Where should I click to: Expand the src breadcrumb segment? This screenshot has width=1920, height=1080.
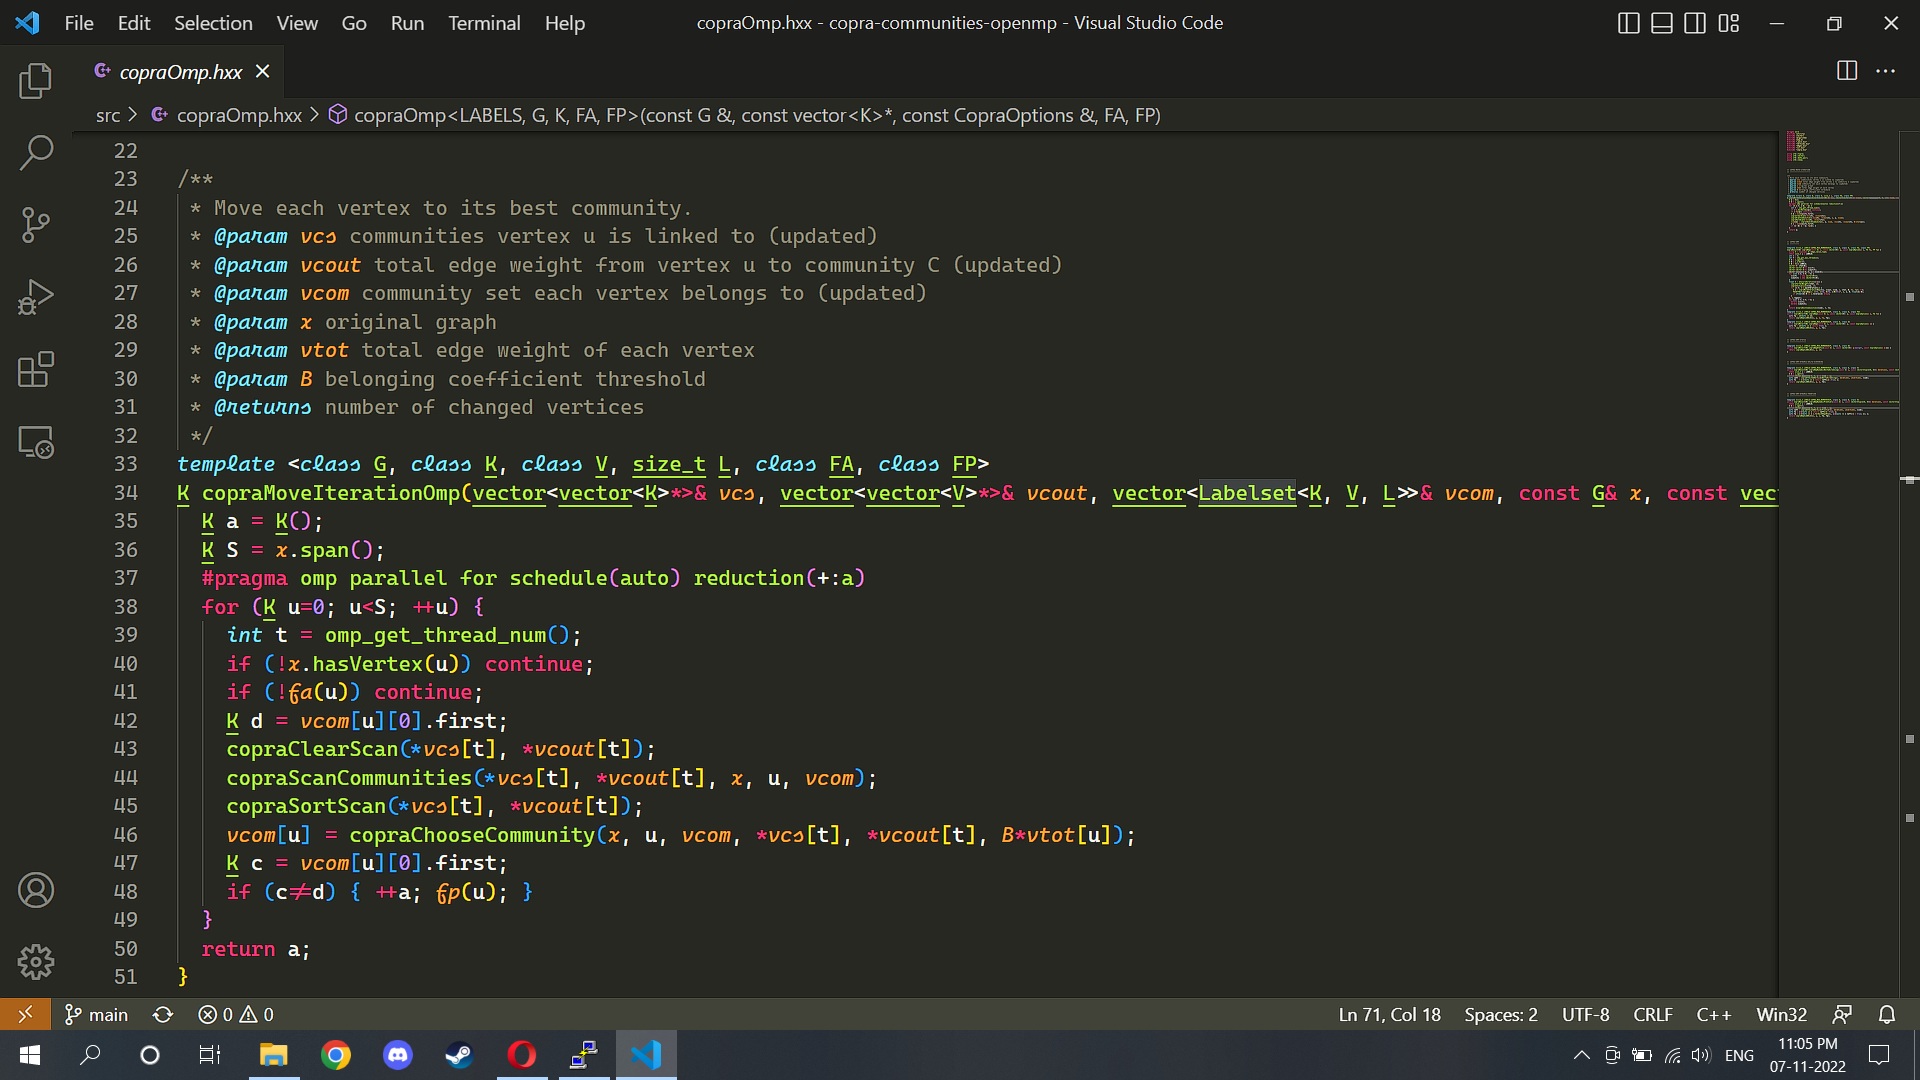pos(108,116)
